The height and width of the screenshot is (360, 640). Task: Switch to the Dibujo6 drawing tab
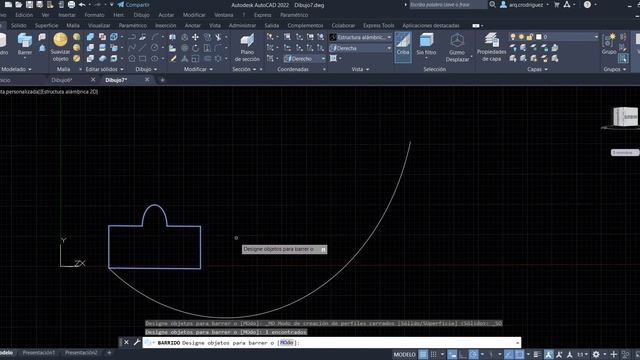pos(62,80)
